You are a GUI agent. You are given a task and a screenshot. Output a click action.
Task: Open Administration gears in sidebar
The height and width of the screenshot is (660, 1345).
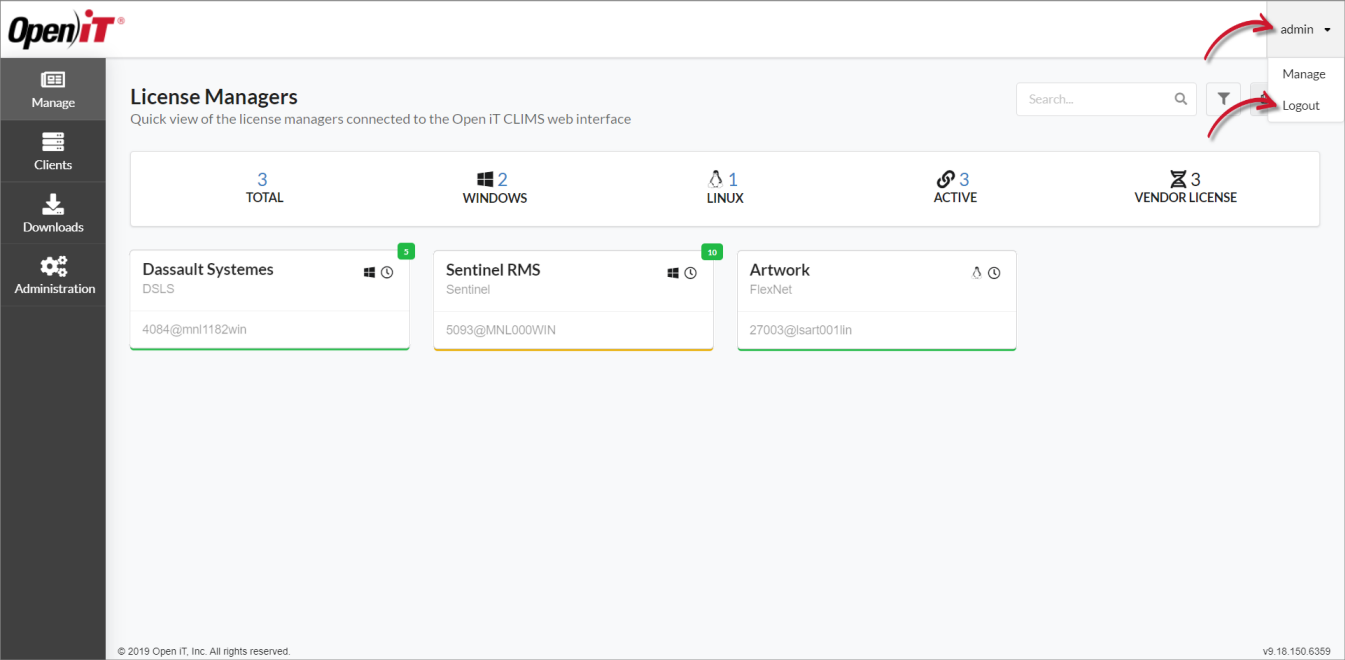pyautogui.click(x=53, y=276)
